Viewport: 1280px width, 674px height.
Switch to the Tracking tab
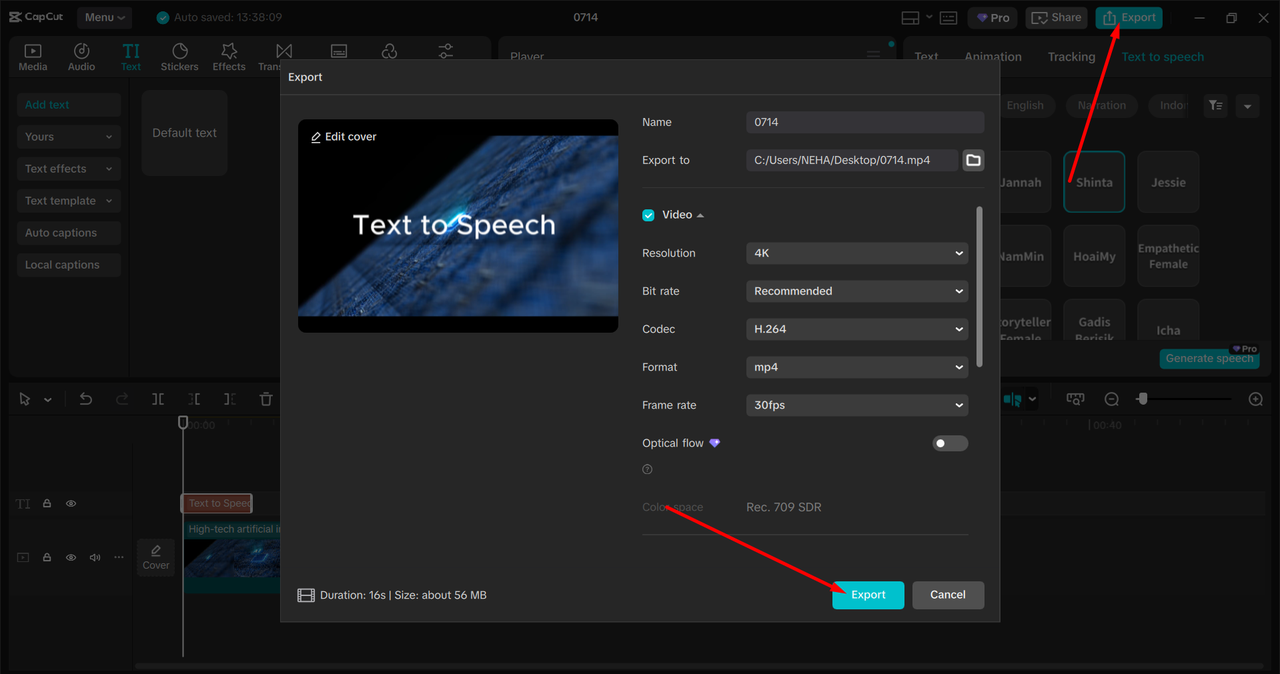tap(1071, 57)
